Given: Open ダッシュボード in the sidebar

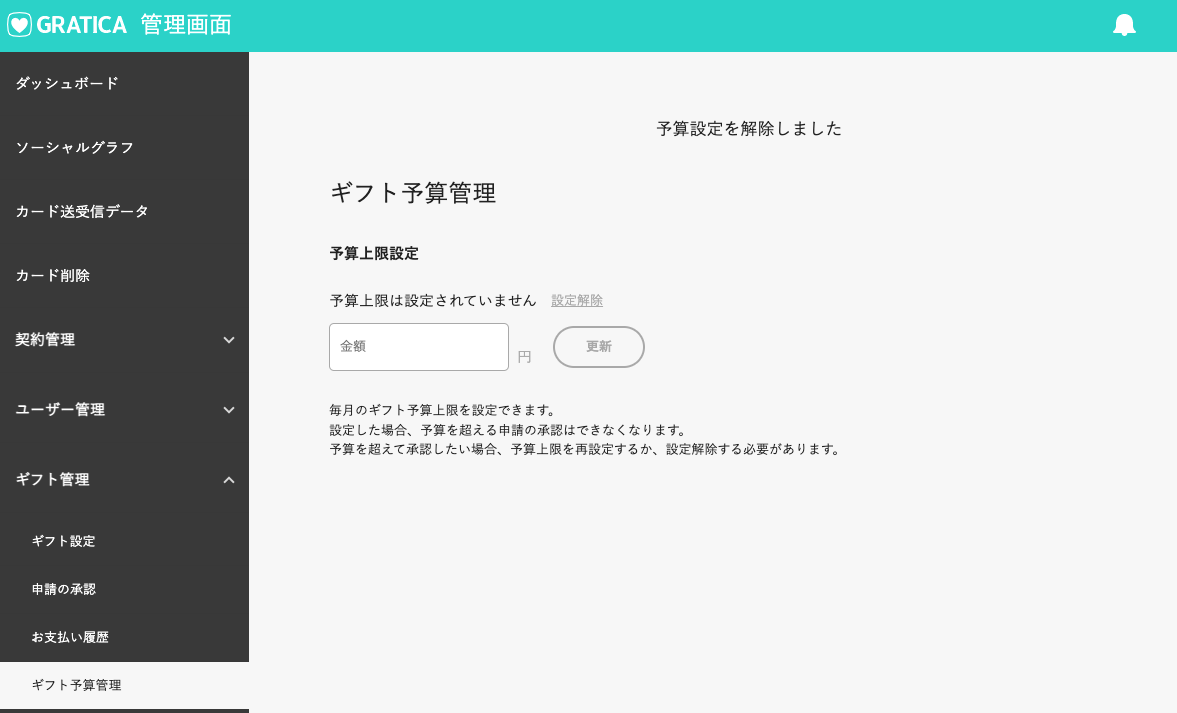Looking at the screenshot, I should pyautogui.click(x=67, y=83).
